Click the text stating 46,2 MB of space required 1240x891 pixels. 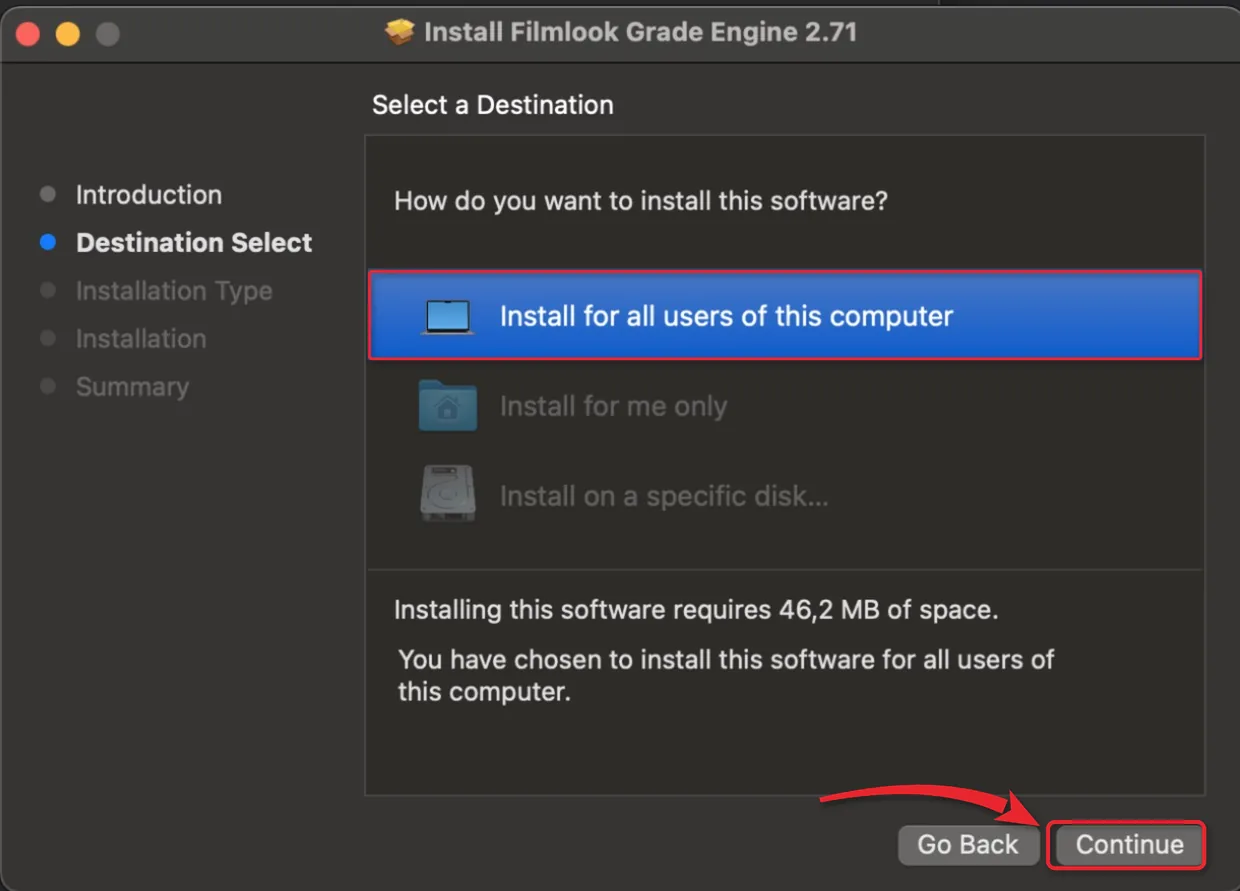point(696,610)
